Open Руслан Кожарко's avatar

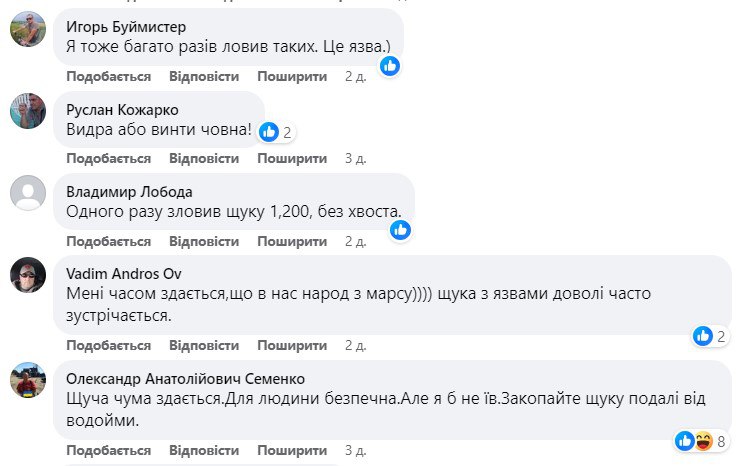coord(28,111)
